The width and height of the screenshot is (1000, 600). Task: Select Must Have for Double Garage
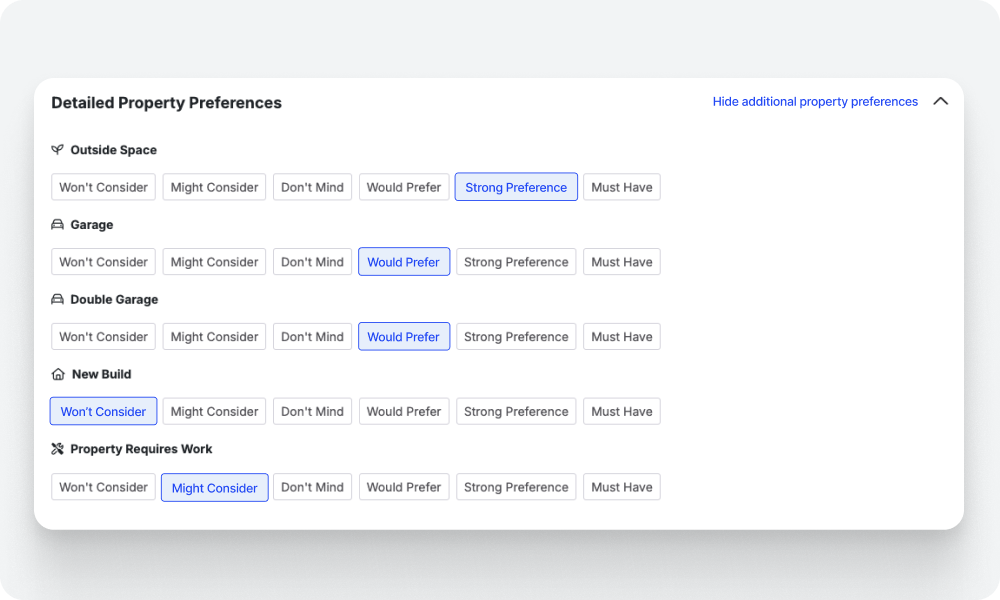pos(621,337)
